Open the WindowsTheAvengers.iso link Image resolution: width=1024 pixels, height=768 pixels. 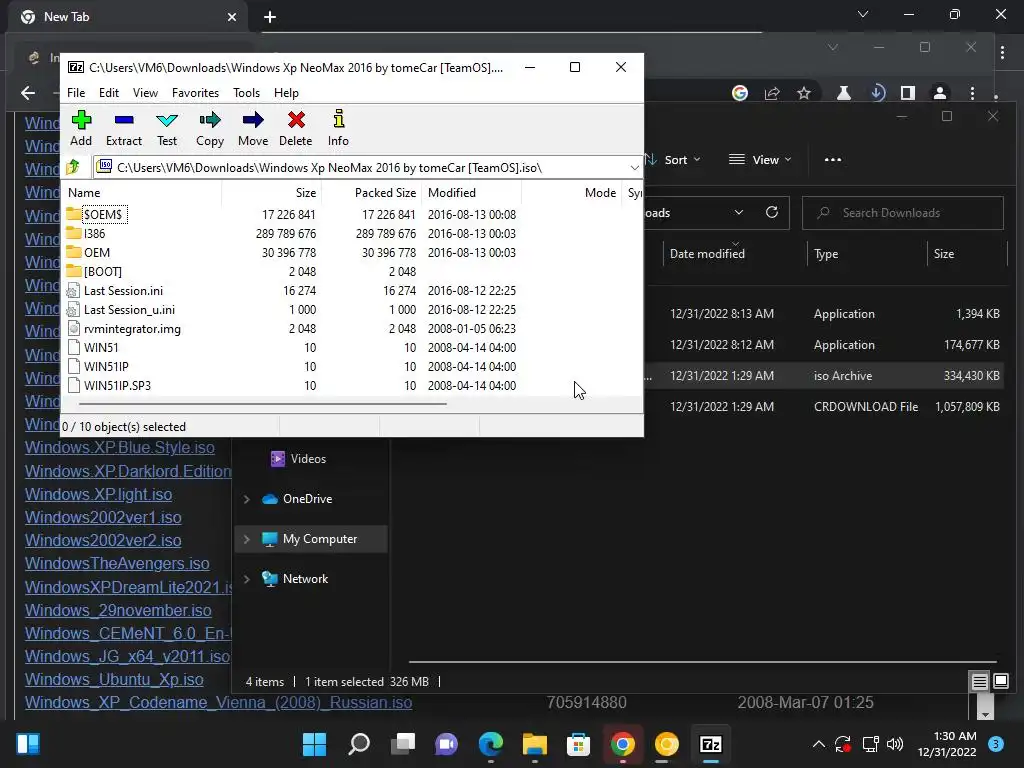[x=117, y=563]
